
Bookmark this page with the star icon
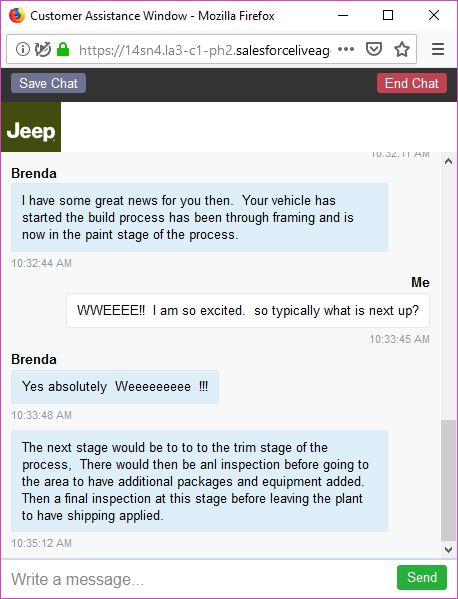pyautogui.click(x=402, y=49)
